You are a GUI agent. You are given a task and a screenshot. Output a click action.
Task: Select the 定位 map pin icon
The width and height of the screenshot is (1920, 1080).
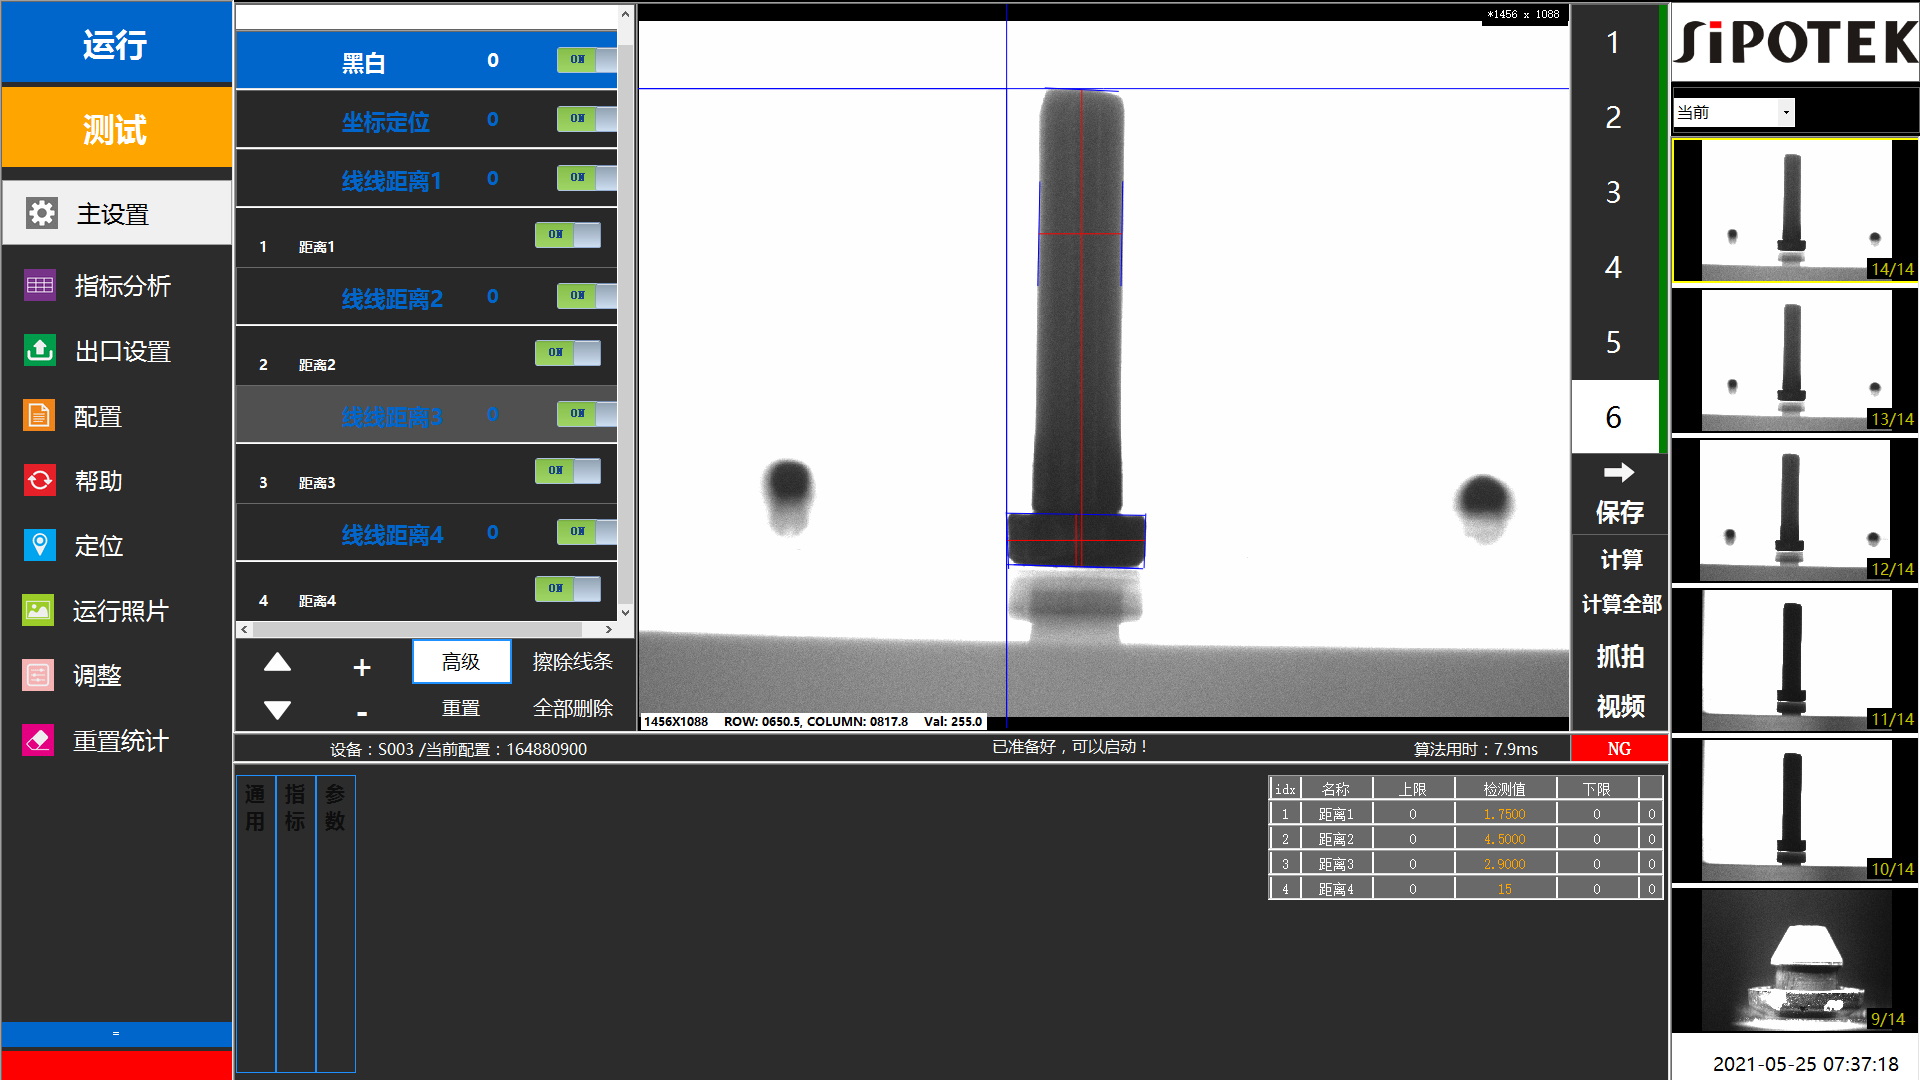[x=40, y=545]
